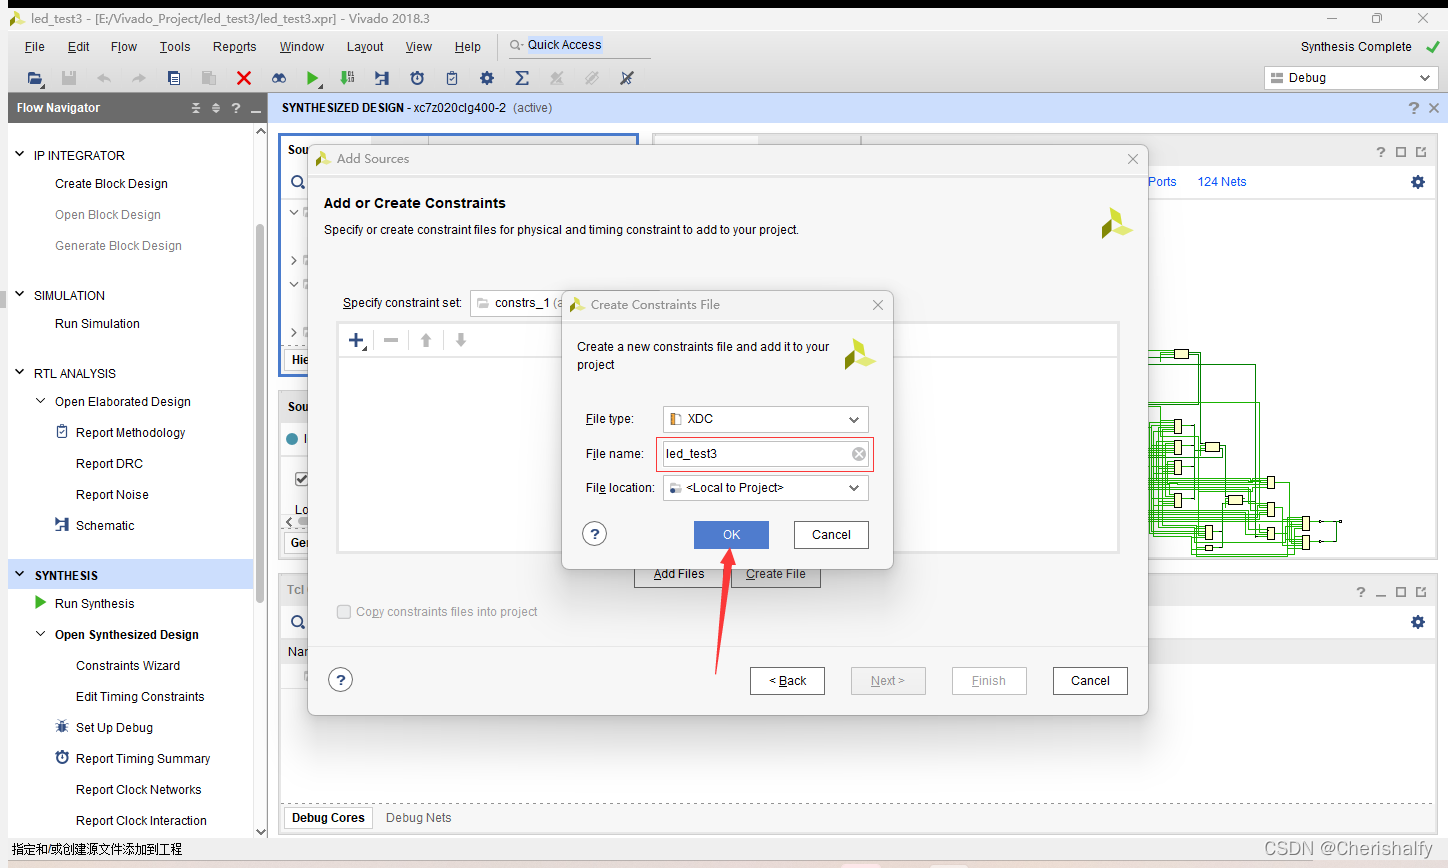Collapse Open Elaborated Design node

point(41,401)
